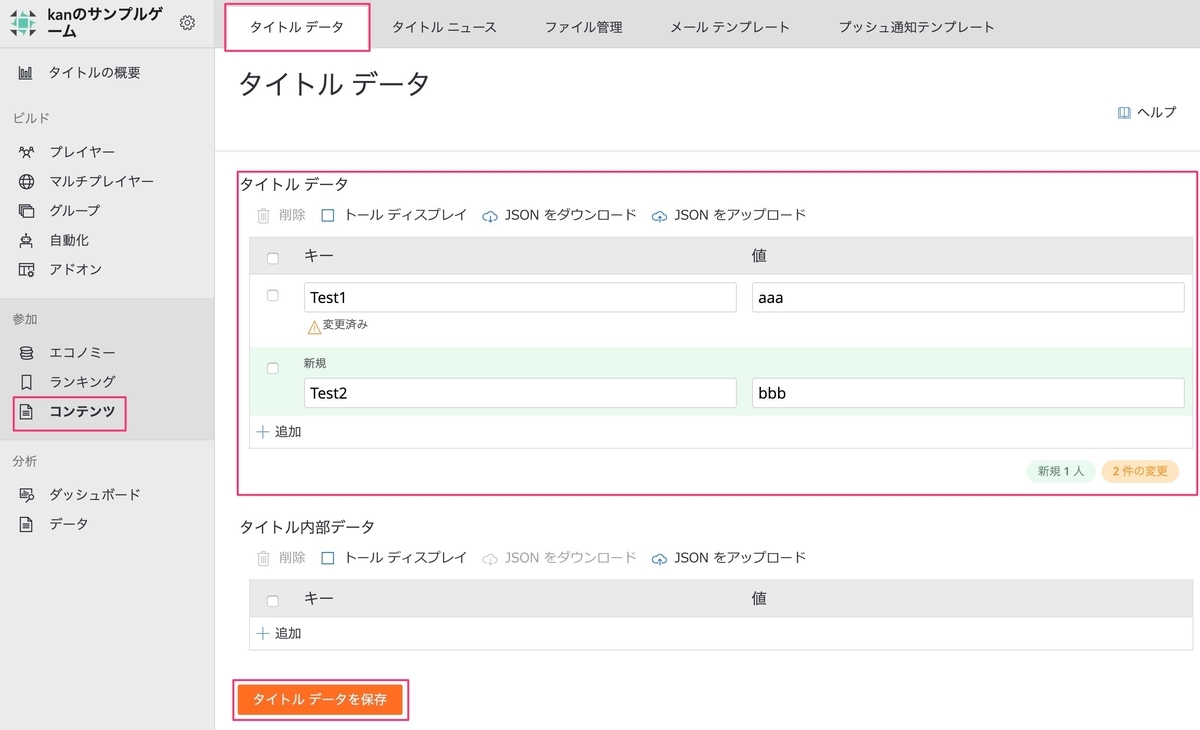1200x730 pixels.
Task: Toggle select-all checkbox in タイトル データ table header
Action: click(273, 258)
